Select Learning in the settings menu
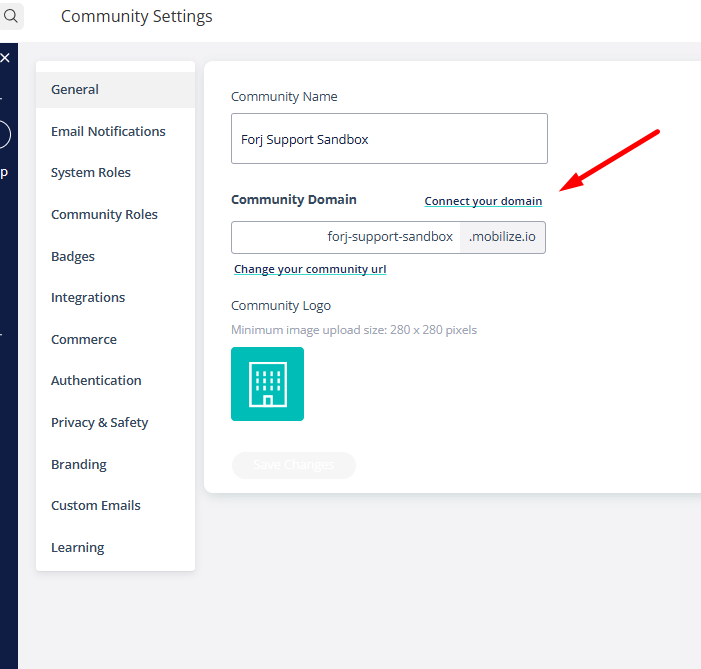 [77, 547]
